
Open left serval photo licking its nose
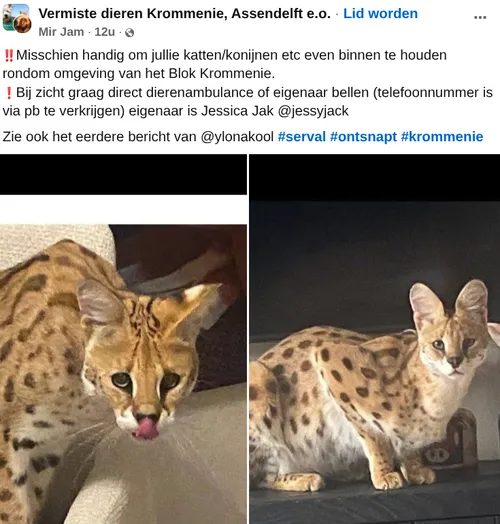(x=123, y=359)
